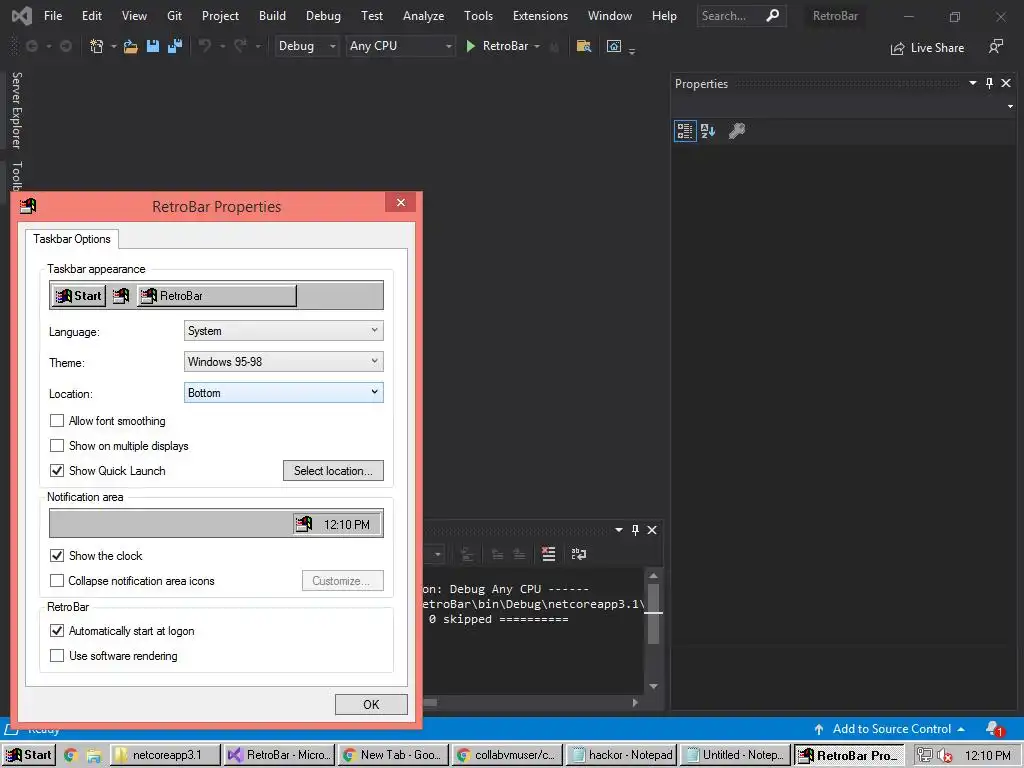Switch to netcoreapp3.1 taskbar button

165,756
